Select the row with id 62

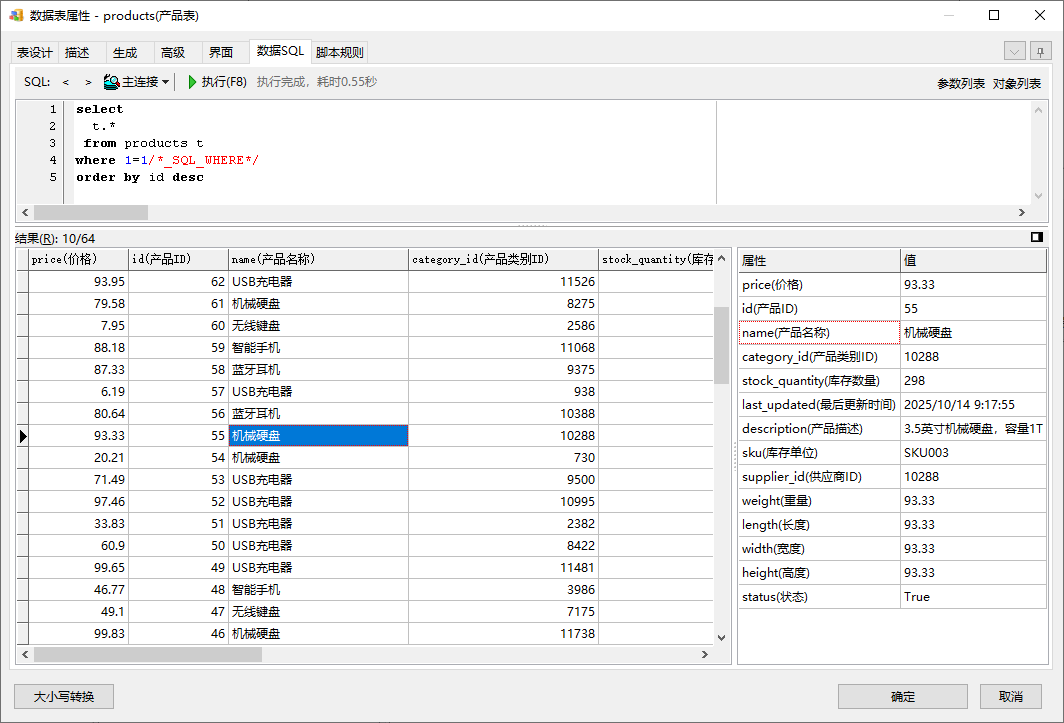178,282
